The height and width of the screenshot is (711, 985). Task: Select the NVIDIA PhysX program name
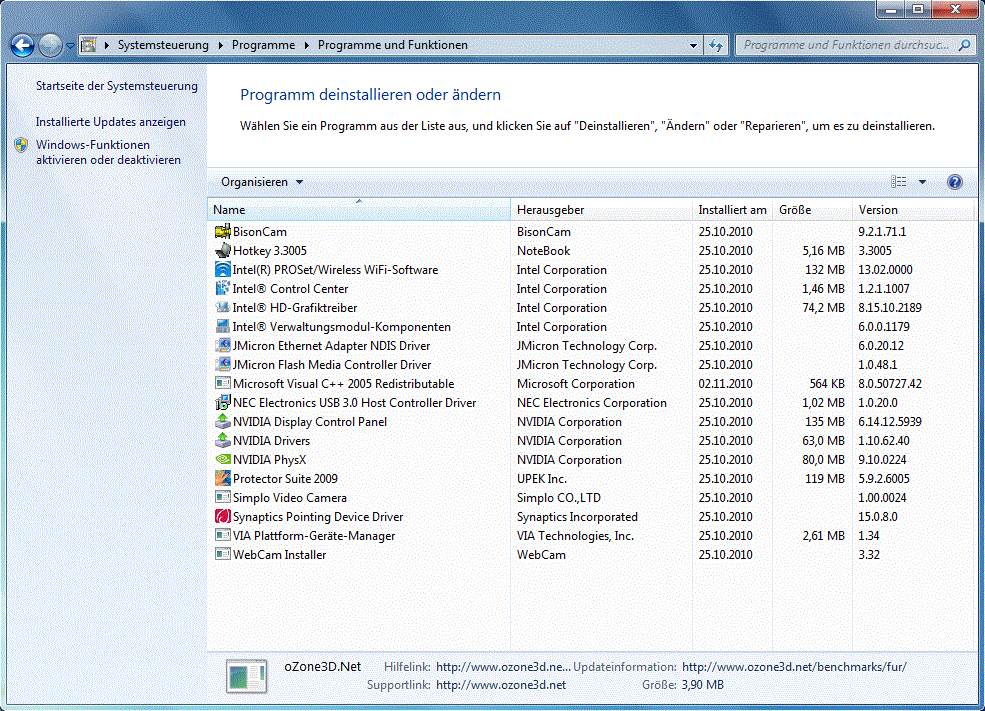[269, 460]
